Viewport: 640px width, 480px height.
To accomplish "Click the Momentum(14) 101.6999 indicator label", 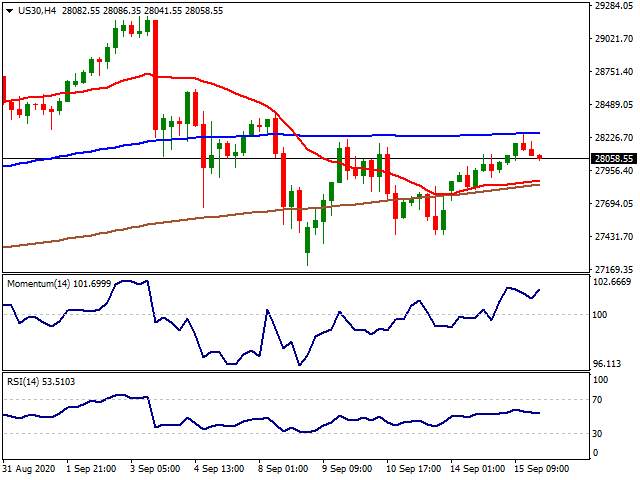I will pos(59,283).
